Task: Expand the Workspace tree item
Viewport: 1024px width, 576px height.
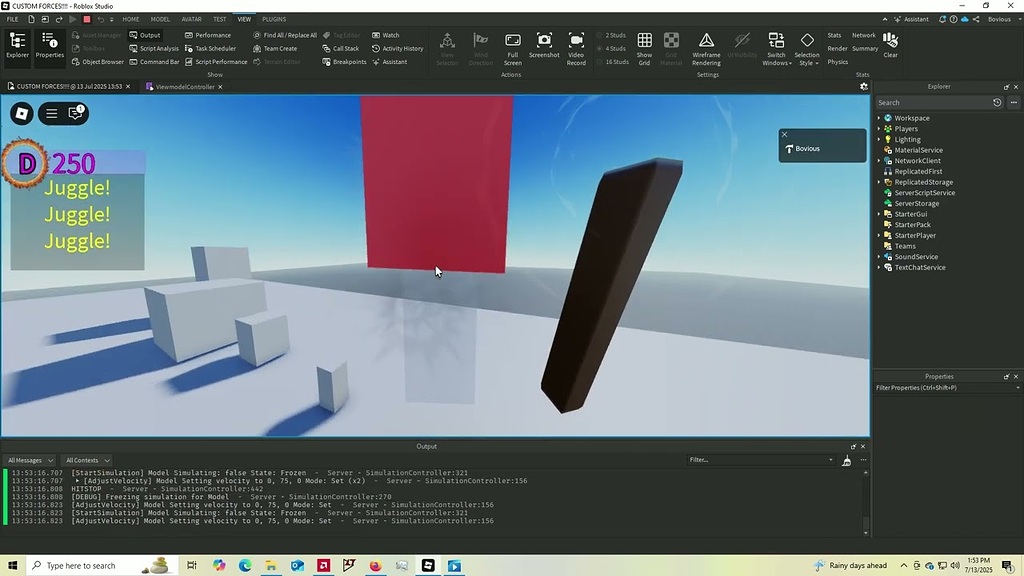Action: (878, 118)
